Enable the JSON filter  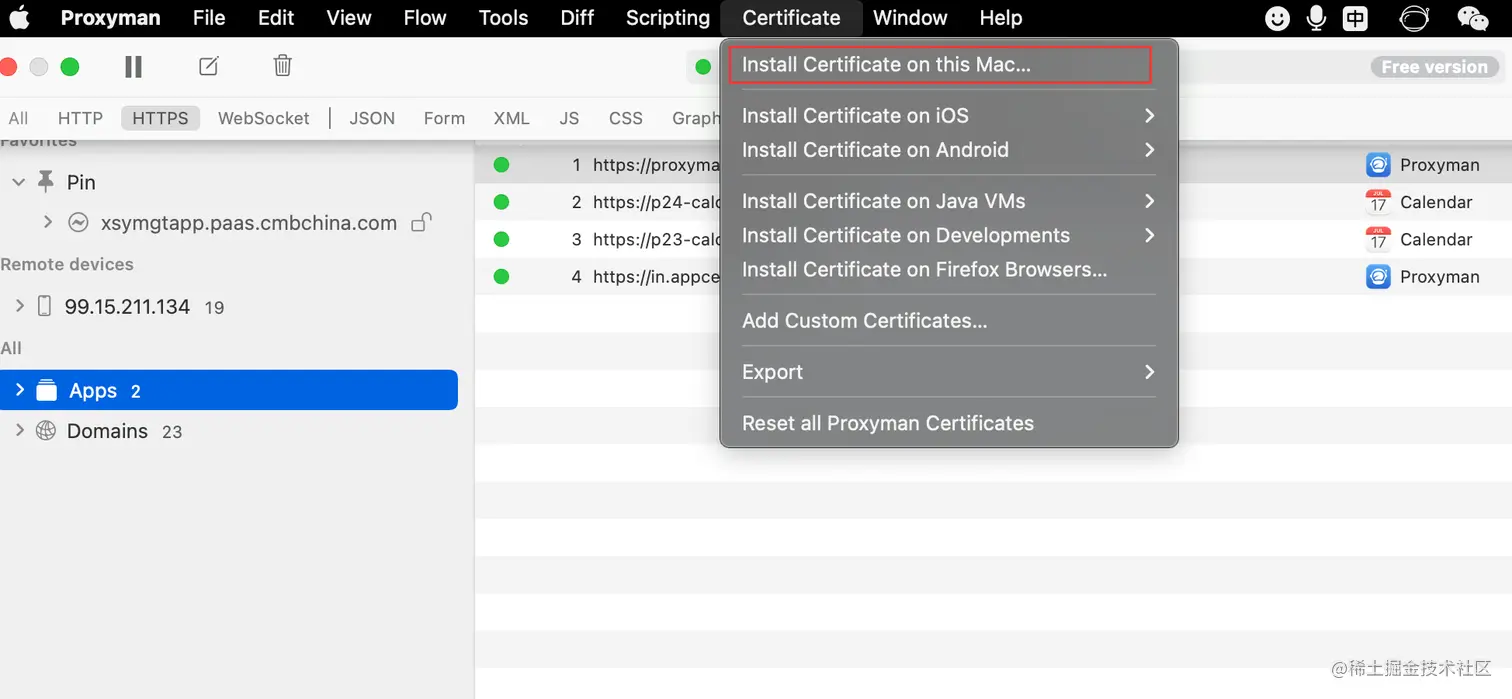pyautogui.click(x=372, y=118)
